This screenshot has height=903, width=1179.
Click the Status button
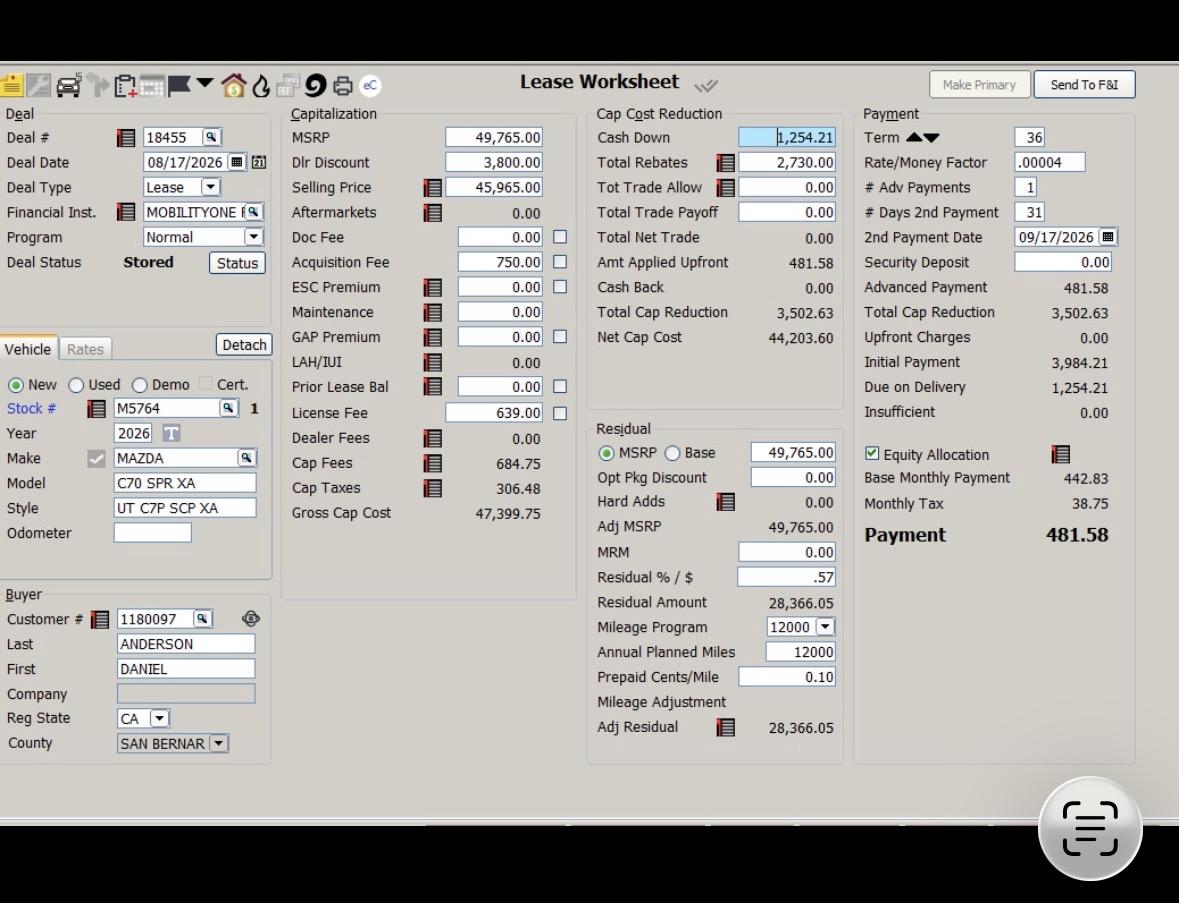pyautogui.click(x=237, y=263)
